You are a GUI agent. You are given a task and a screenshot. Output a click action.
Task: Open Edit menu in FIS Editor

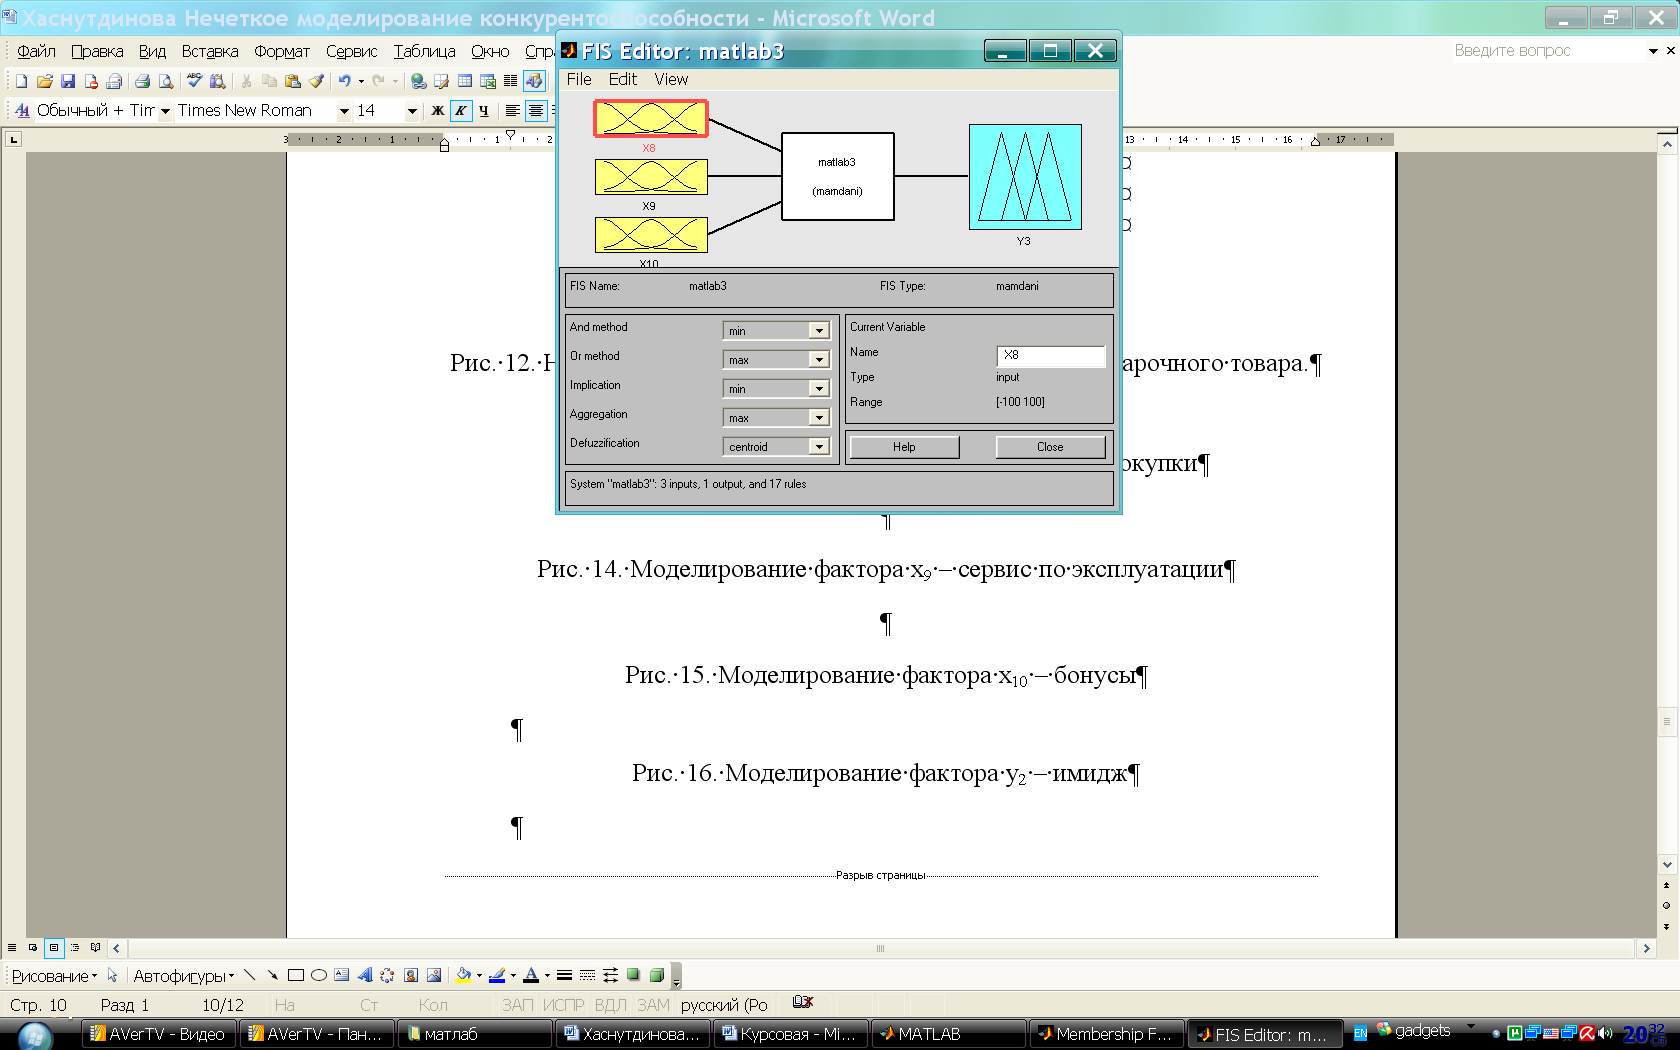[x=622, y=79]
